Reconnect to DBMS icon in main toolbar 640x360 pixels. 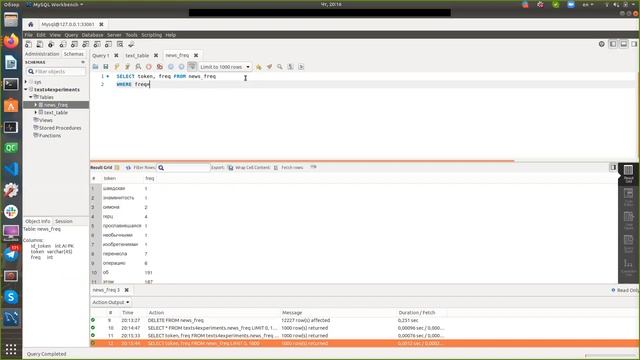point(131,44)
